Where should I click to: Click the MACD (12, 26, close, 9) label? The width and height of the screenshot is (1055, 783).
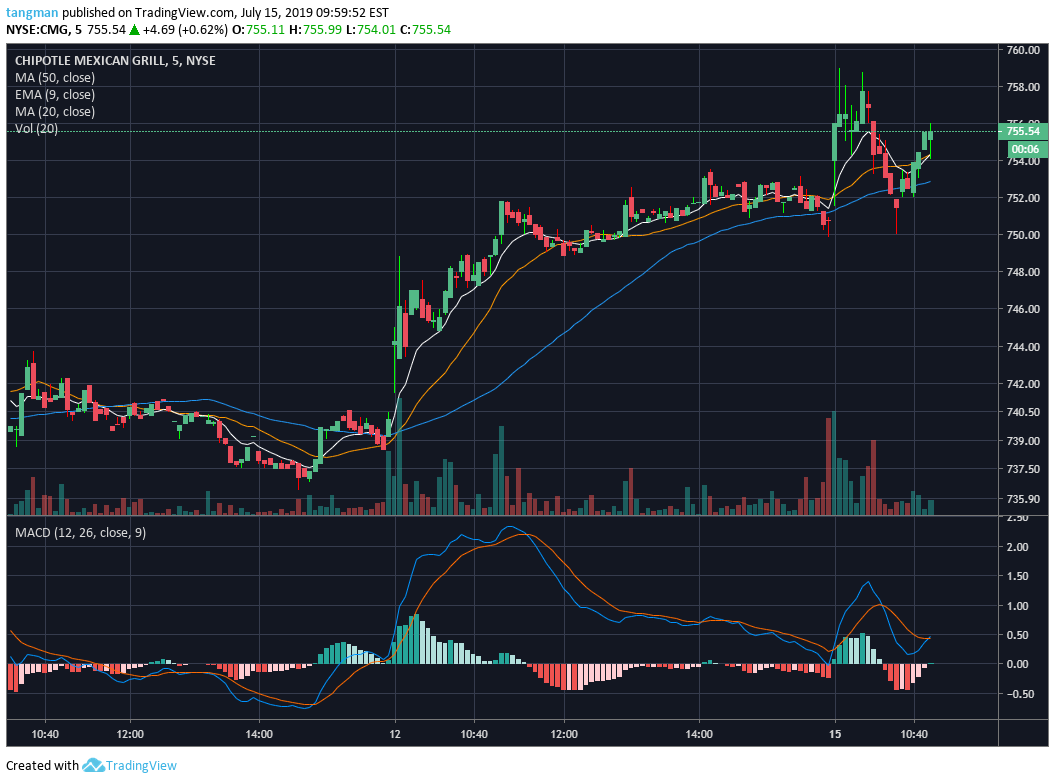click(x=80, y=532)
